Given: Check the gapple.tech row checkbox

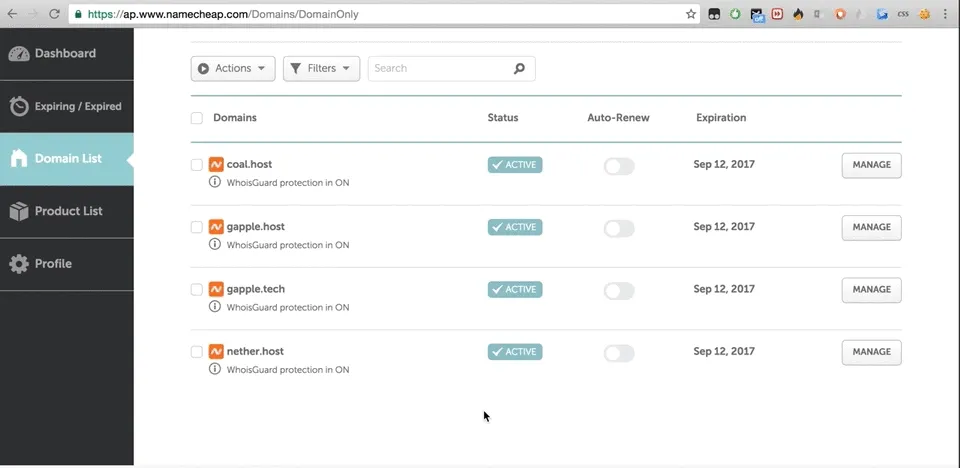Looking at the screenshot, I should [x=197, y=290].
